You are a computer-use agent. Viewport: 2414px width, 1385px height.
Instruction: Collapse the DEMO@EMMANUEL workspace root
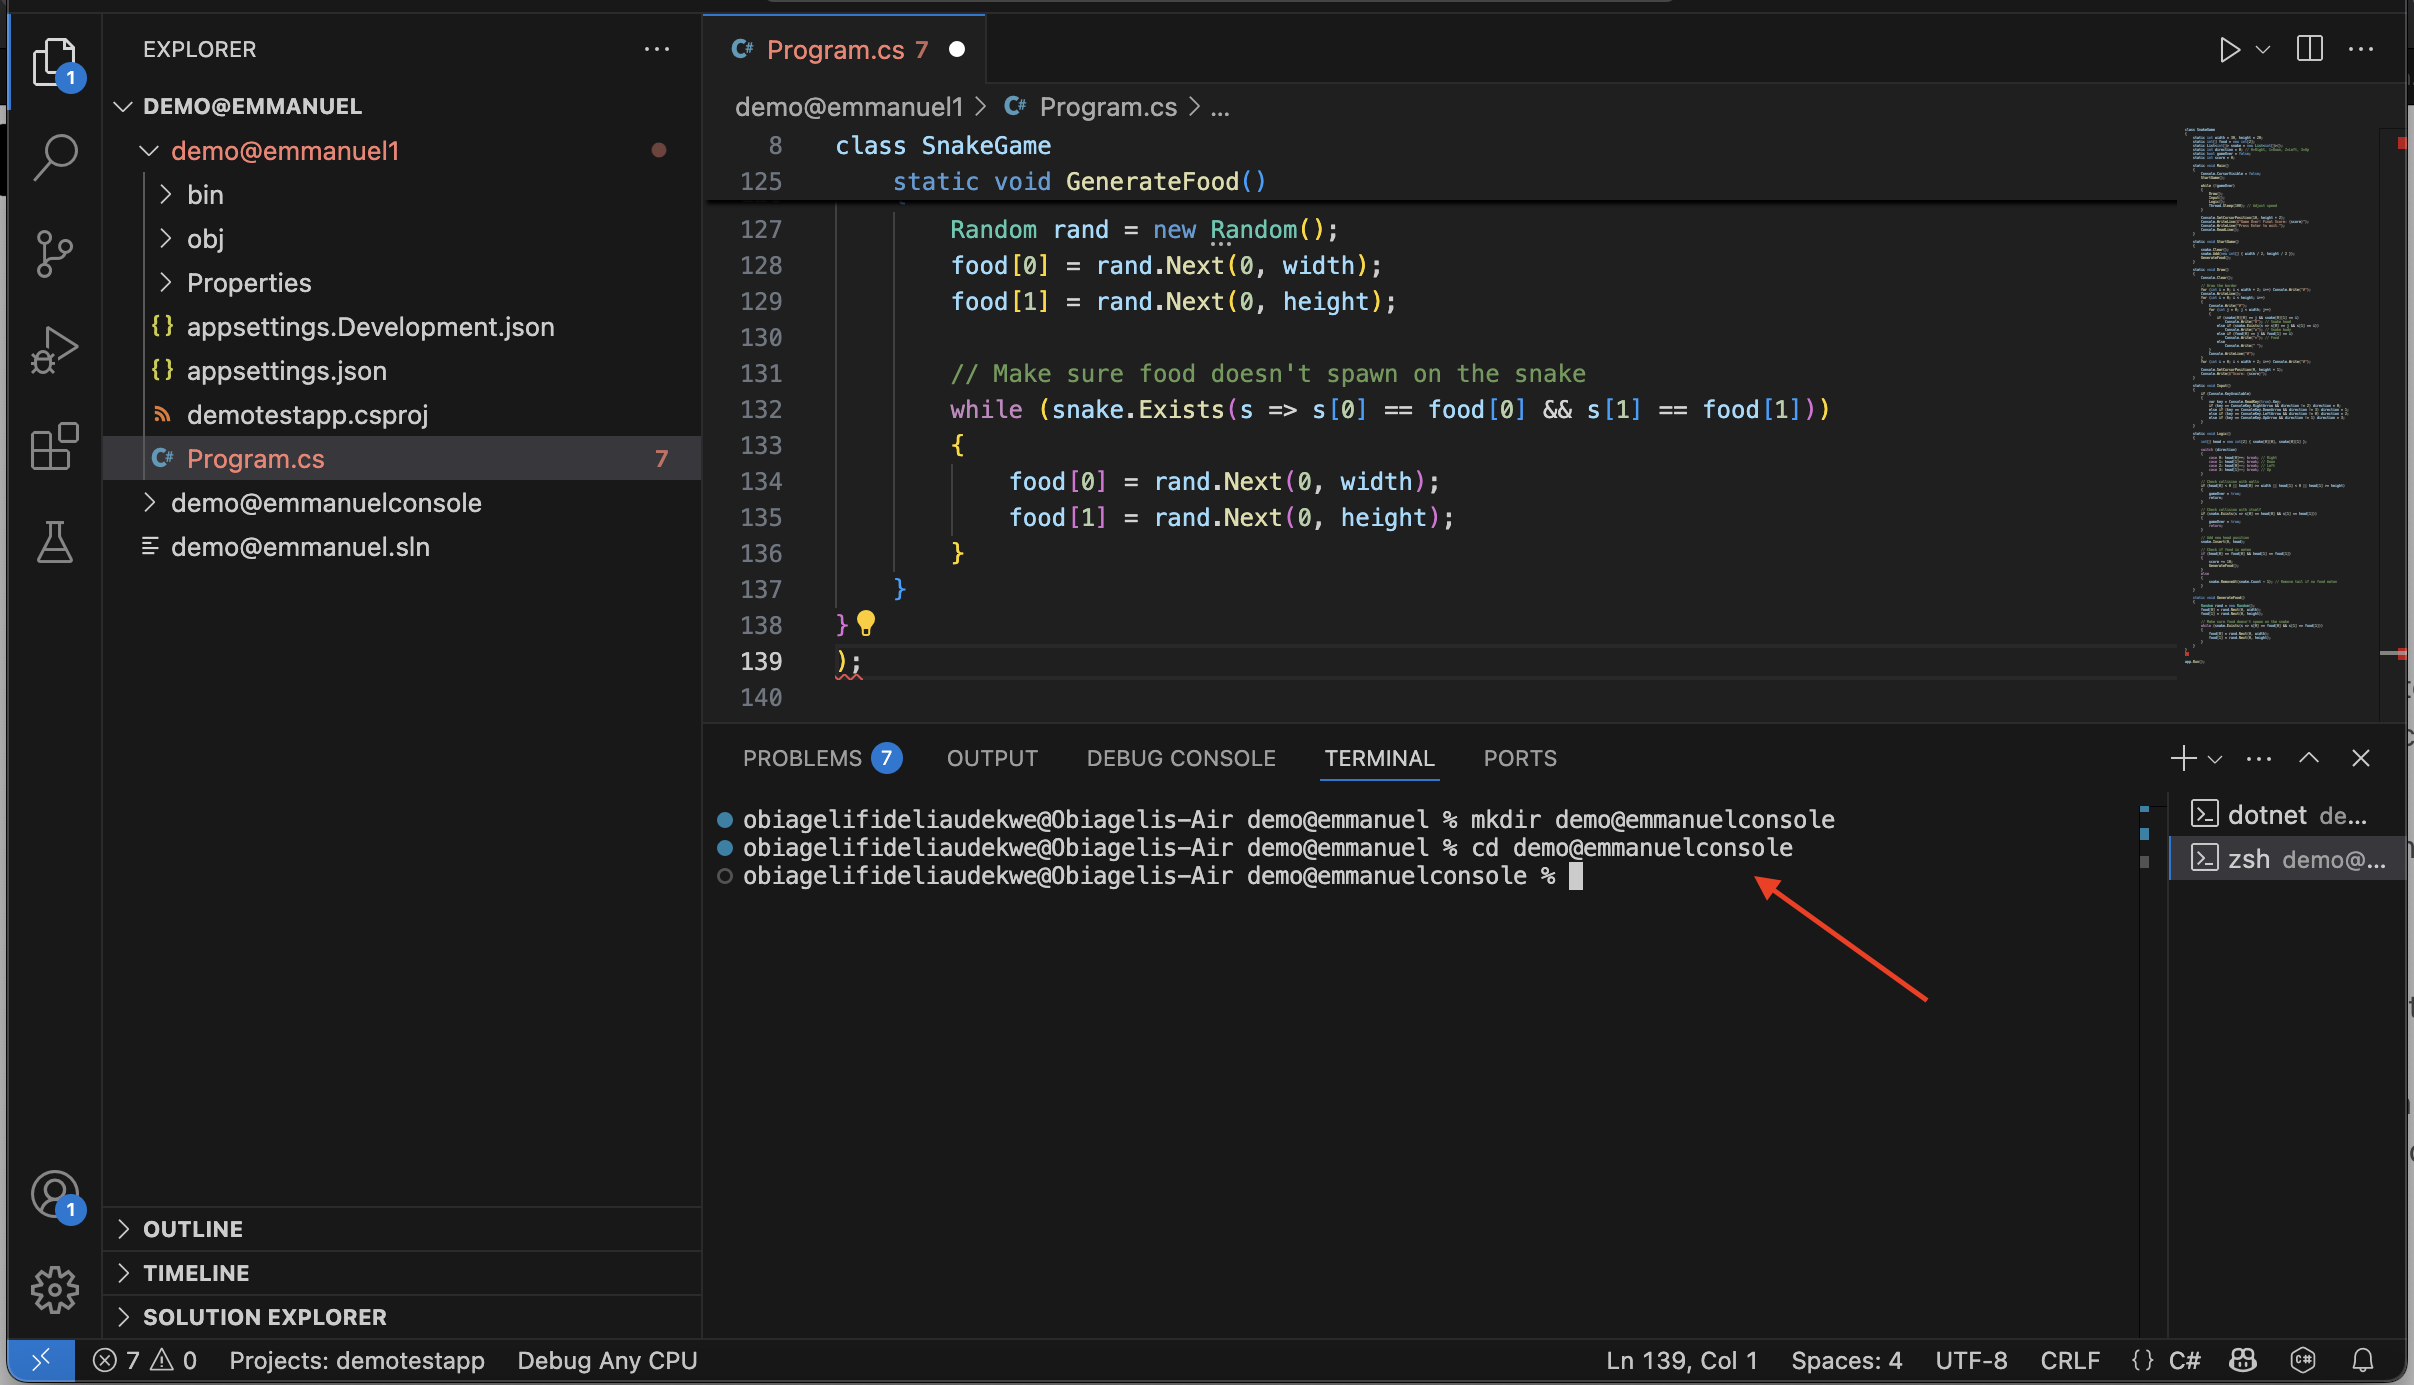point(402,106)
